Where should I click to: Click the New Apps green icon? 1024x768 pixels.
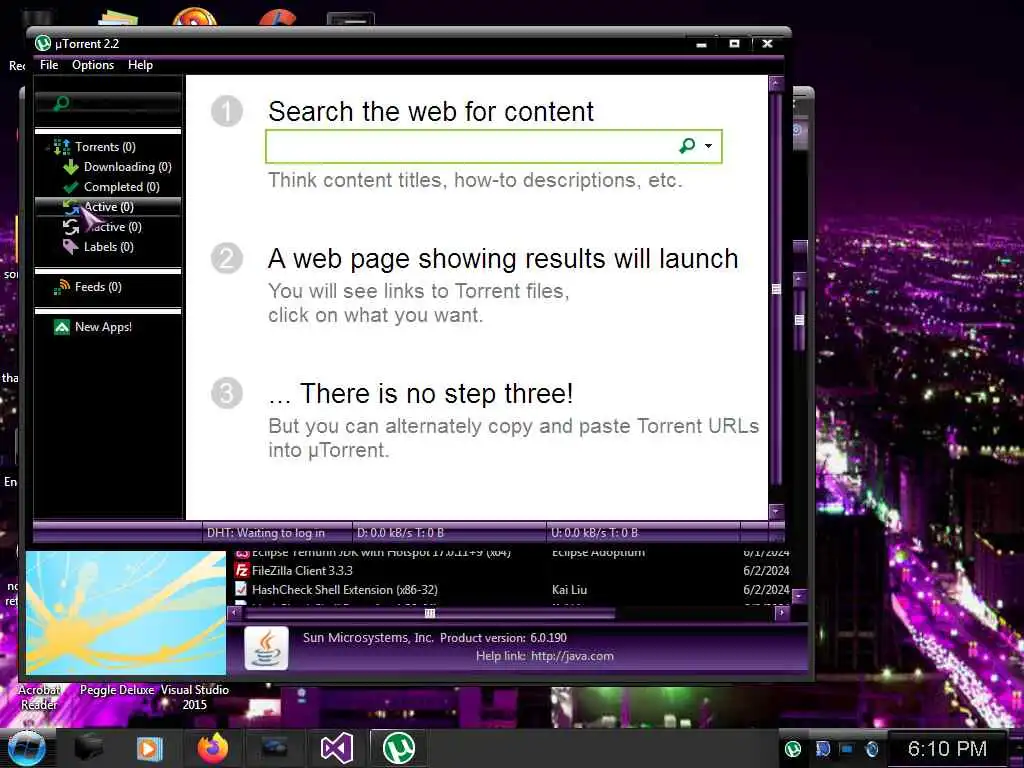pos(62,327)
